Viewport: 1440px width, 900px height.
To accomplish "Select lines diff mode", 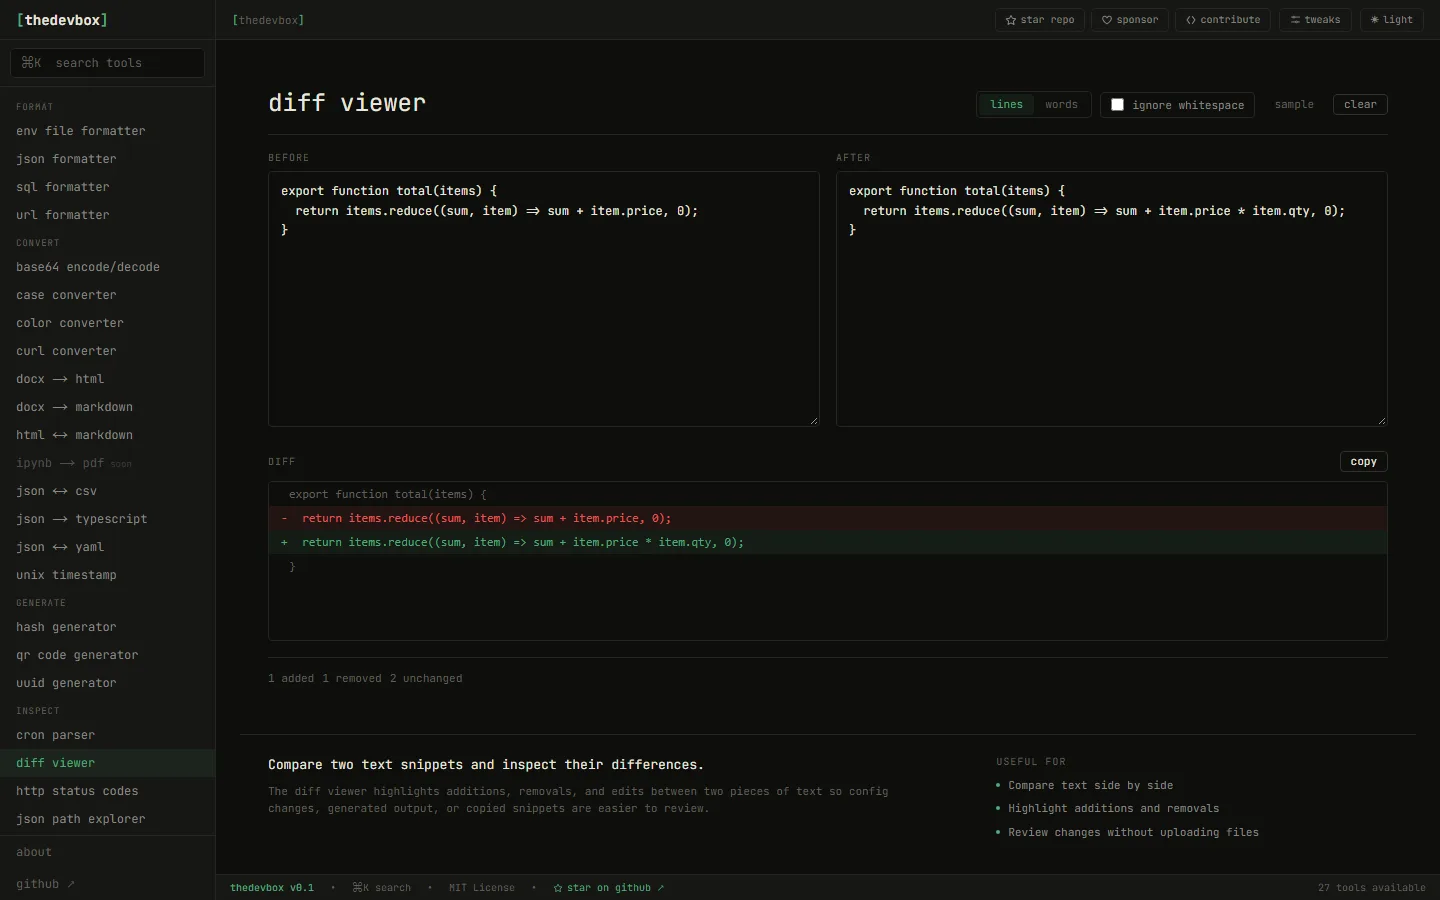I will pyautogui.click(x=1006, y=105).
